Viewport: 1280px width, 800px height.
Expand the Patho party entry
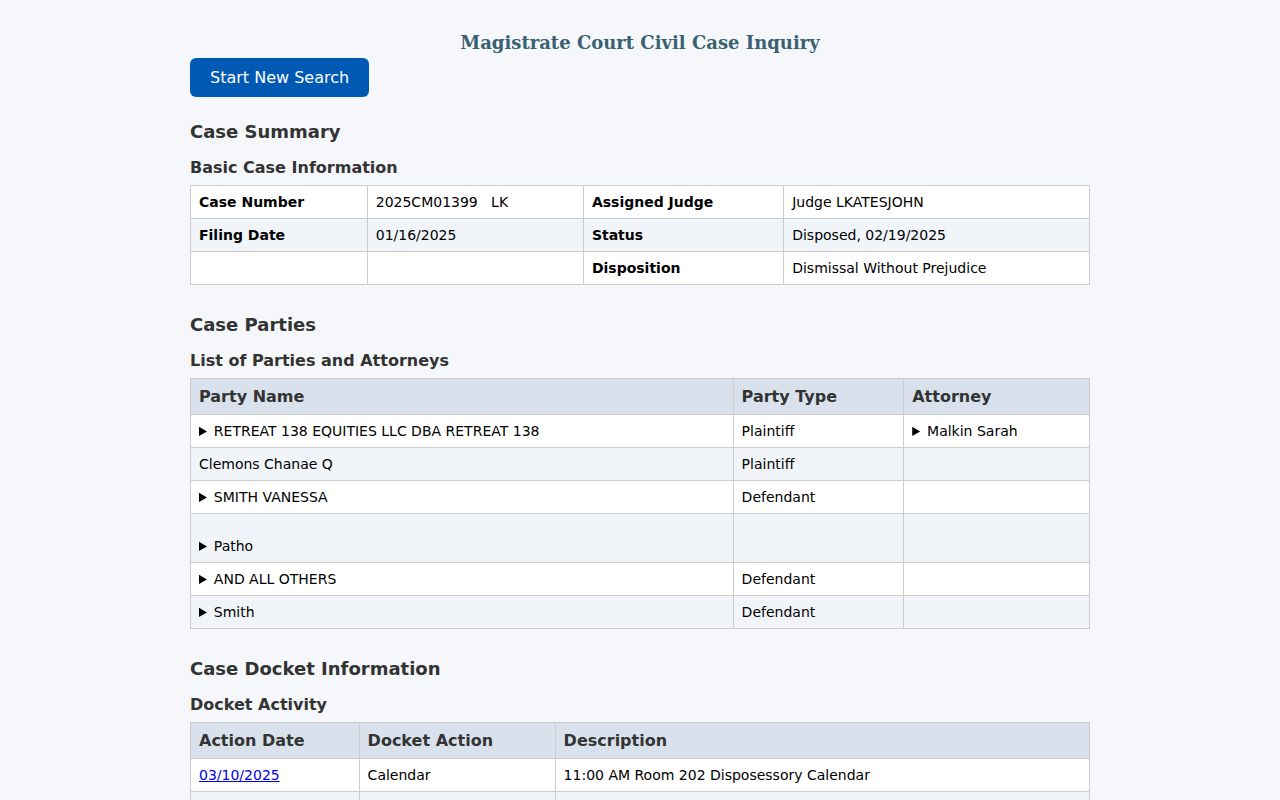pos(226,546)
